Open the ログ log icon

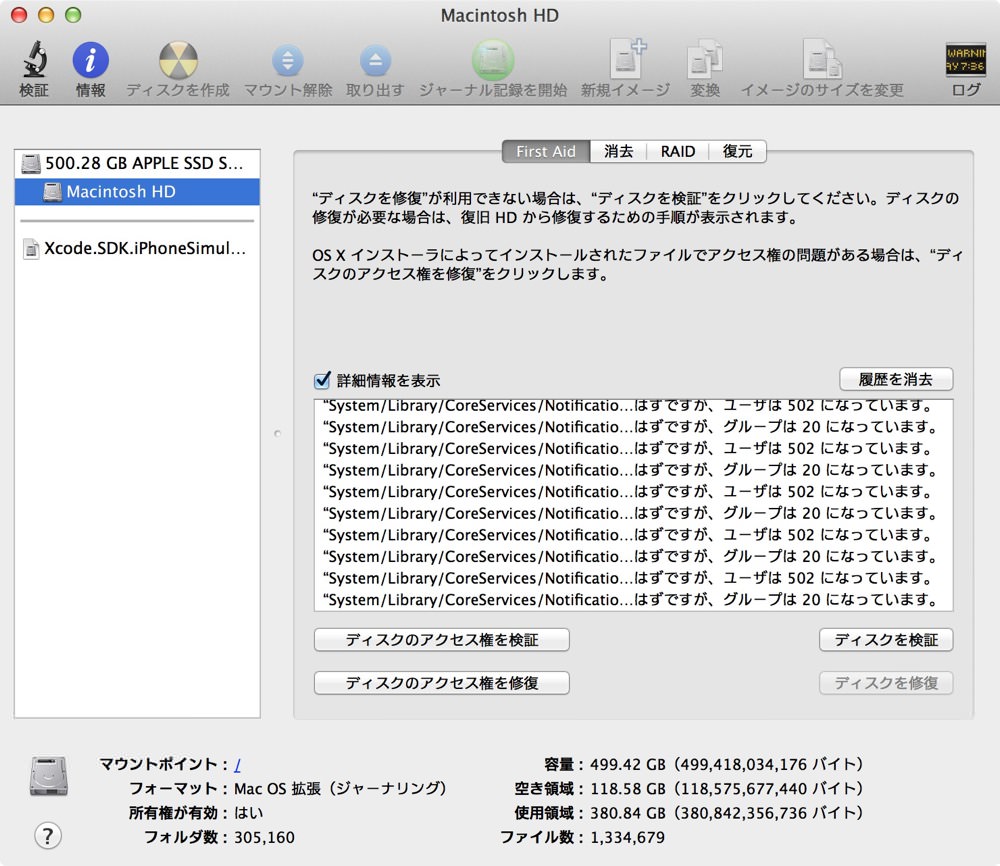966,60
